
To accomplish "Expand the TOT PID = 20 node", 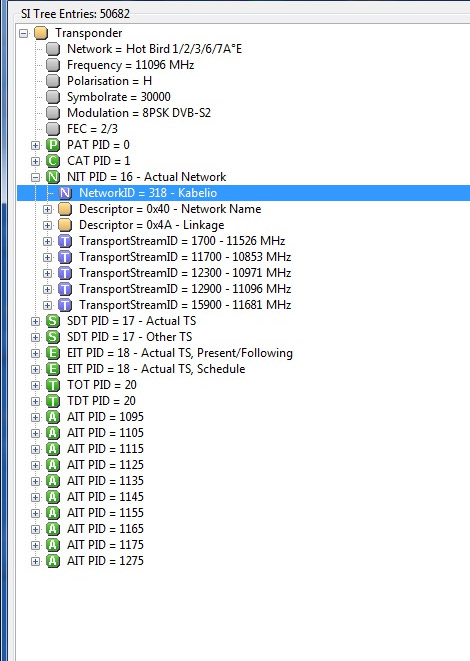I will [x=35, y=385].
